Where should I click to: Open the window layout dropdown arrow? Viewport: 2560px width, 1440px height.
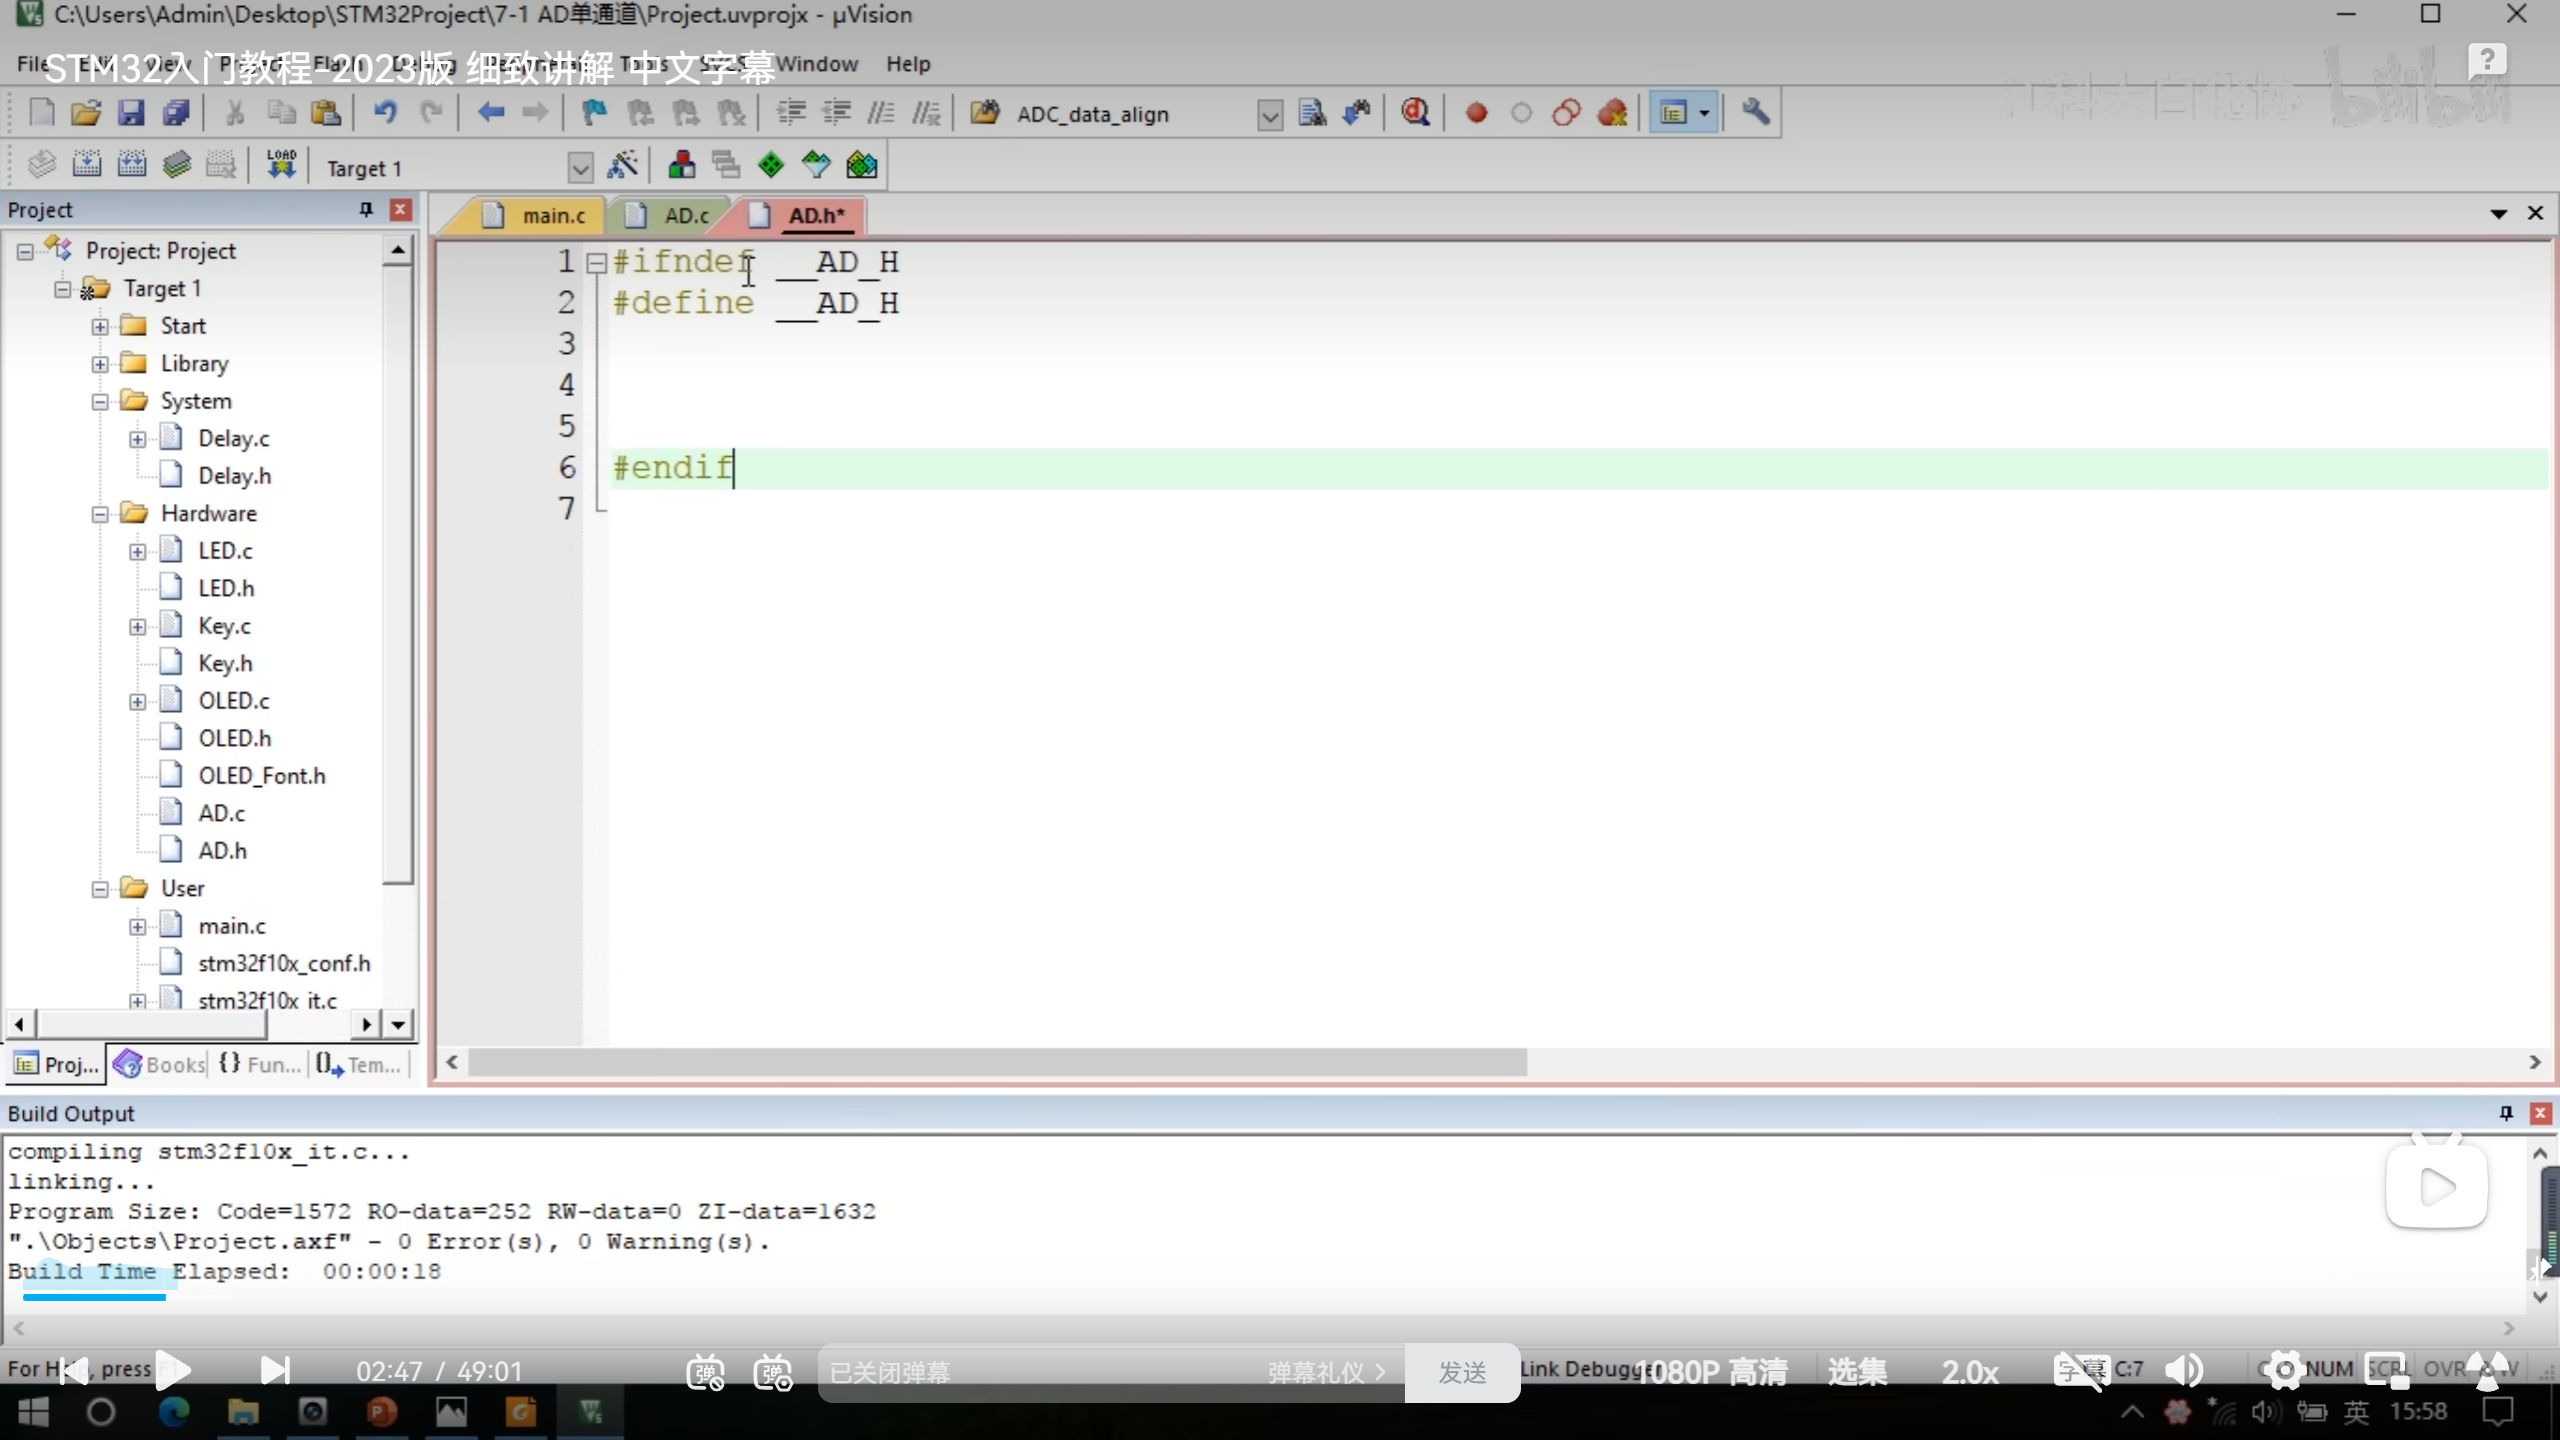point(1704,113)
